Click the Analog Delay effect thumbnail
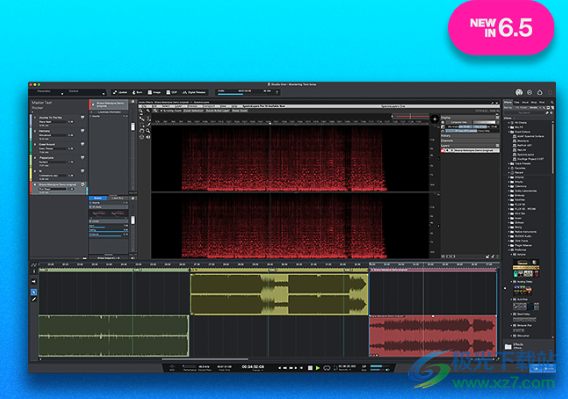This screenshot has width=568, height=399. click(522, 290)
